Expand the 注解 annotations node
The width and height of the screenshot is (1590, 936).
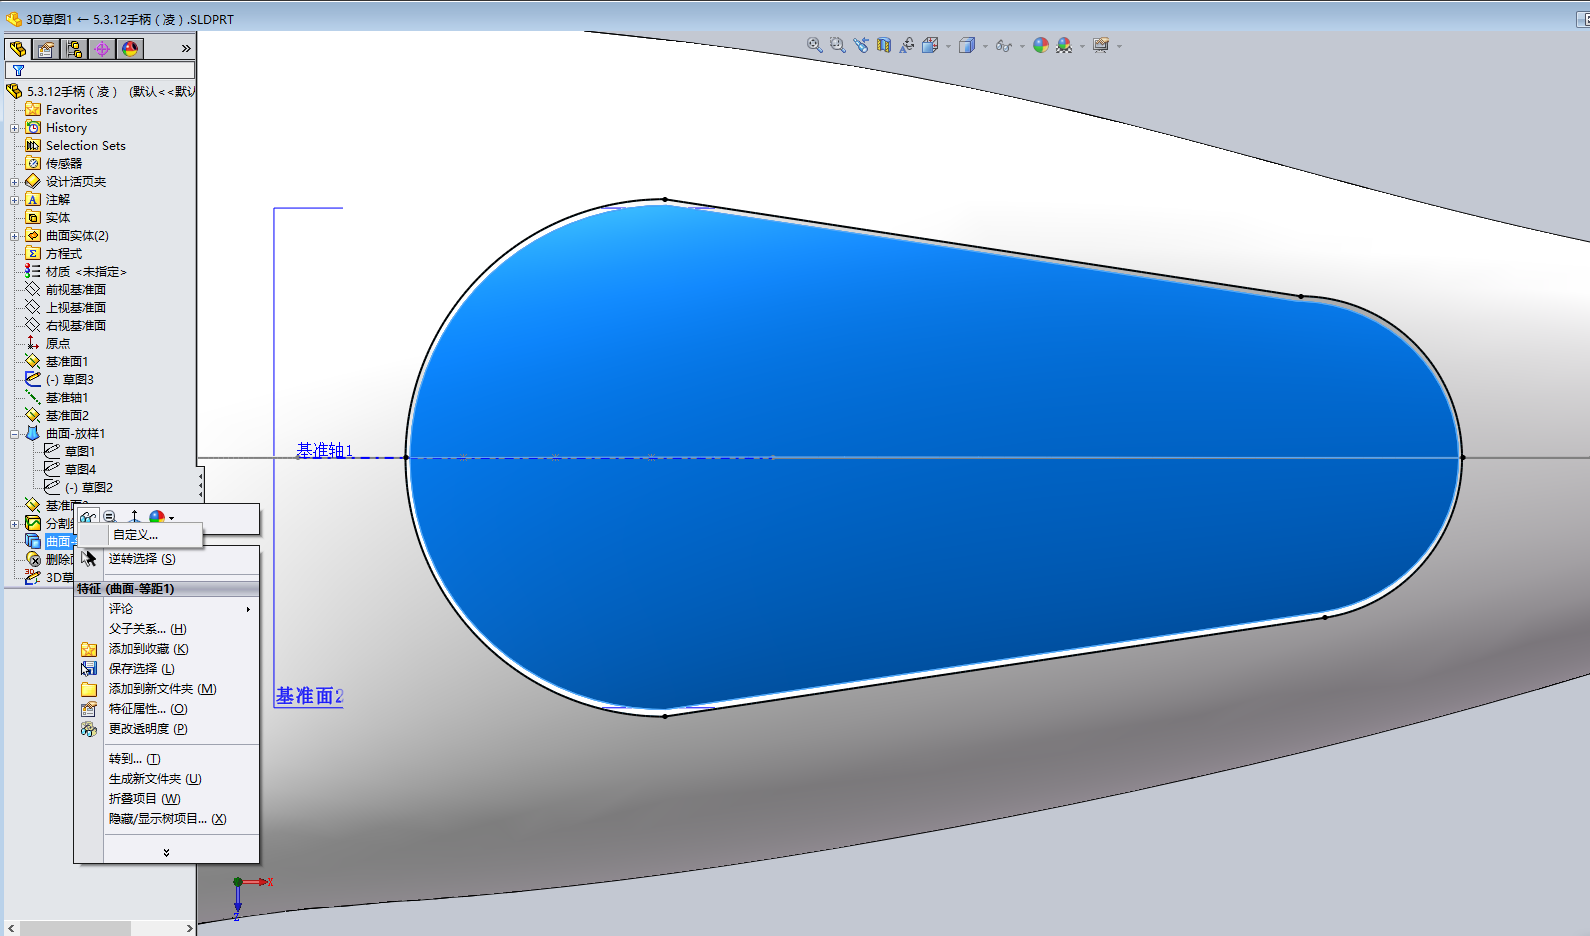14,200
